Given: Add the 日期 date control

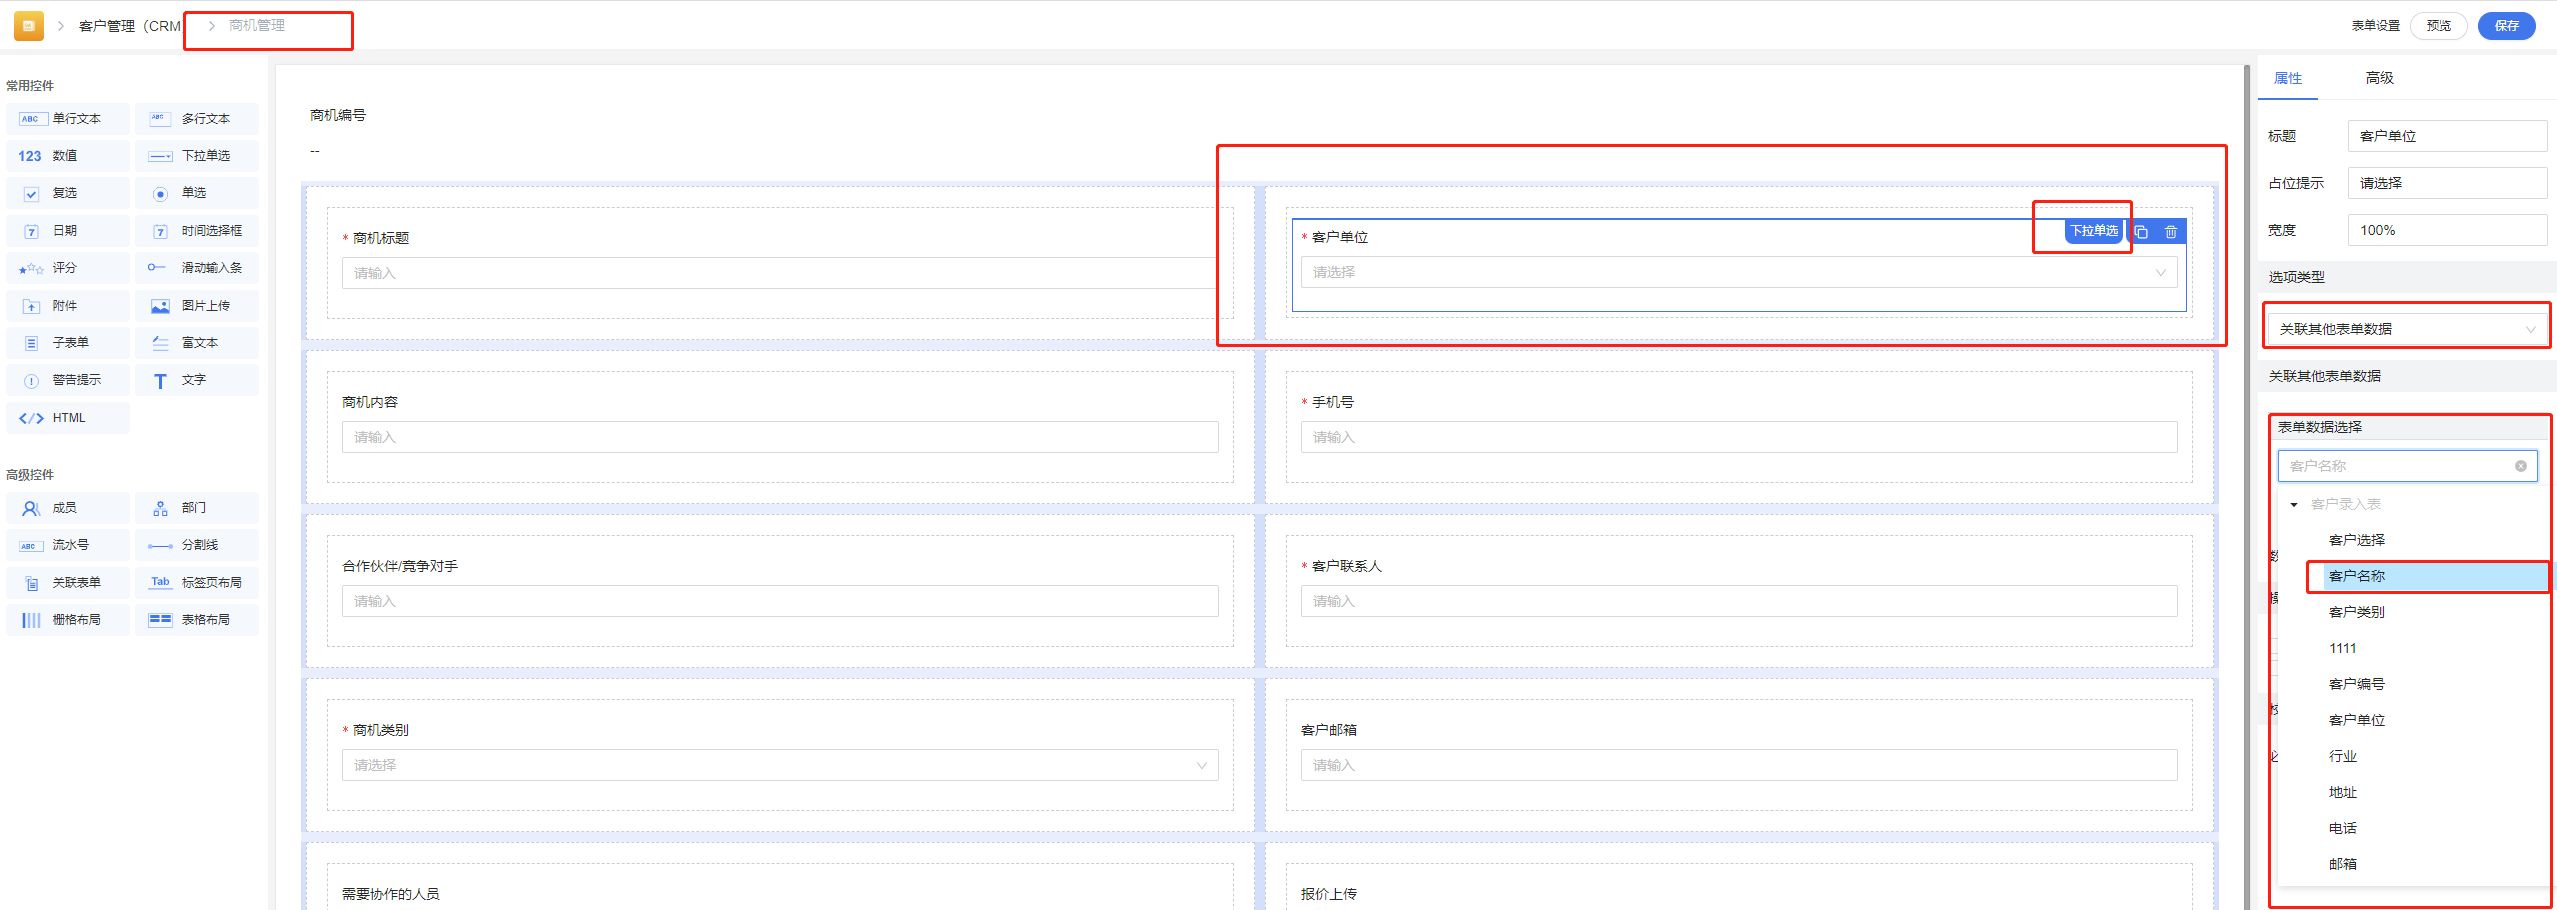Looking at the screenshot, I should coord(67,231).
